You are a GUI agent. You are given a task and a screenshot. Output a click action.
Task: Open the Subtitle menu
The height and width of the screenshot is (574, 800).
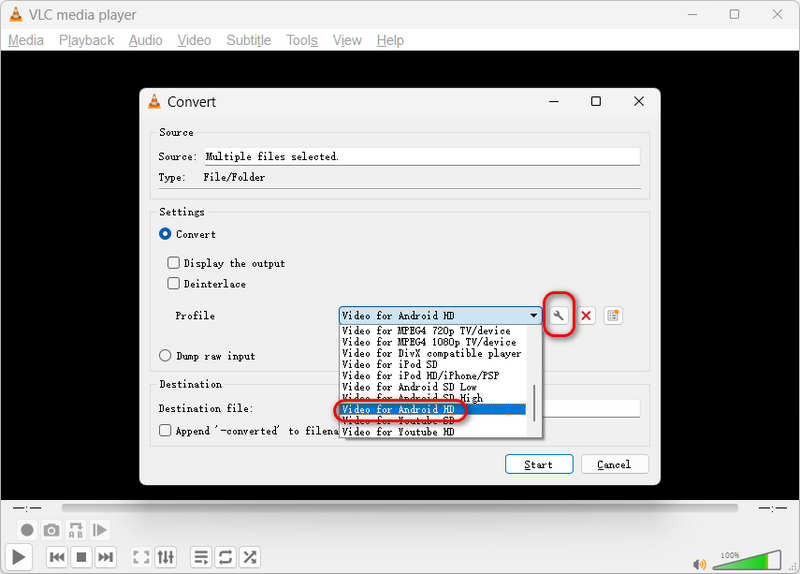249,40
